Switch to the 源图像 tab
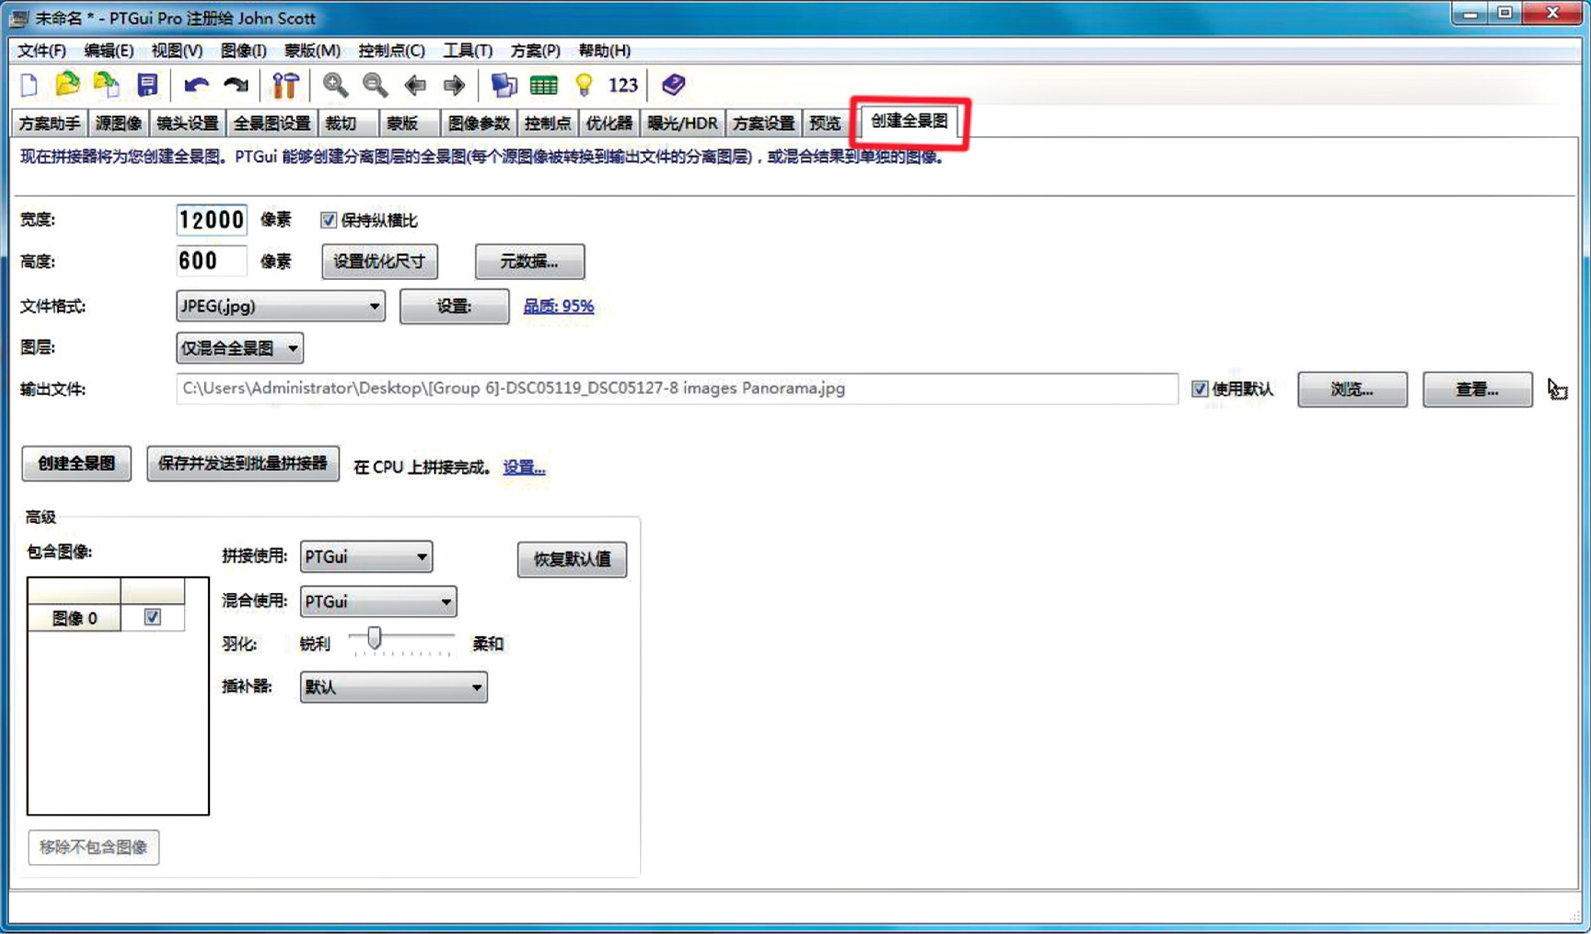This screenshot has width=1591, height=934. 118,123
